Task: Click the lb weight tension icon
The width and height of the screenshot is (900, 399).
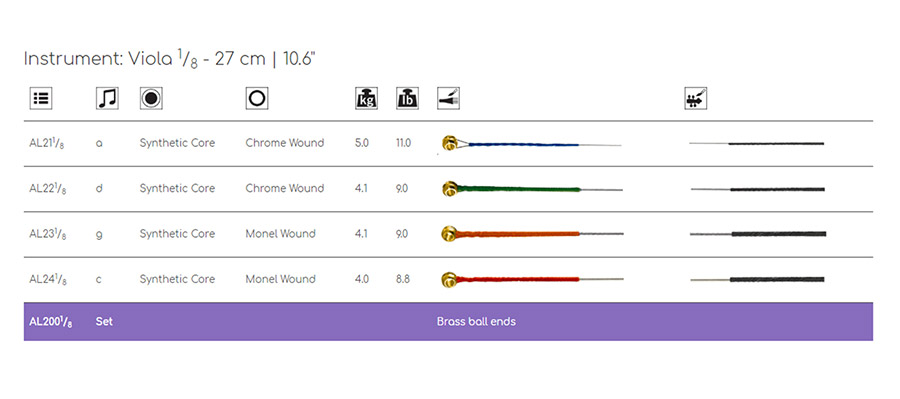Action: point(408,98)
